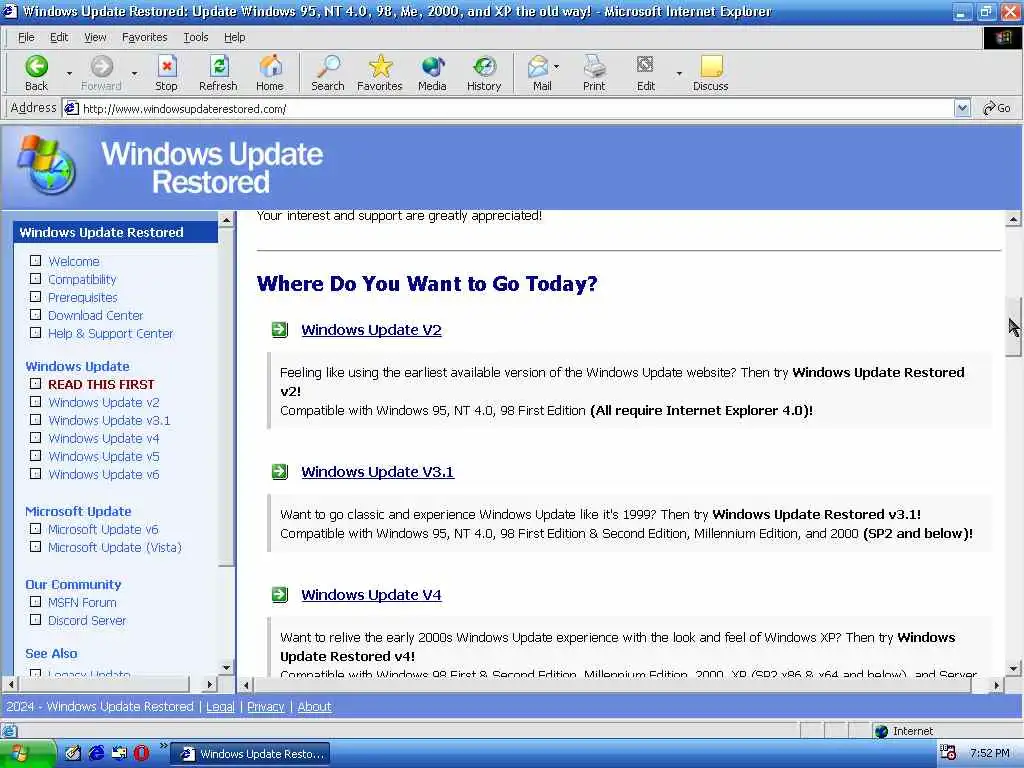Click the Windows Update Resto... taskbar button

pyautogui.click(x=251, y=754)
